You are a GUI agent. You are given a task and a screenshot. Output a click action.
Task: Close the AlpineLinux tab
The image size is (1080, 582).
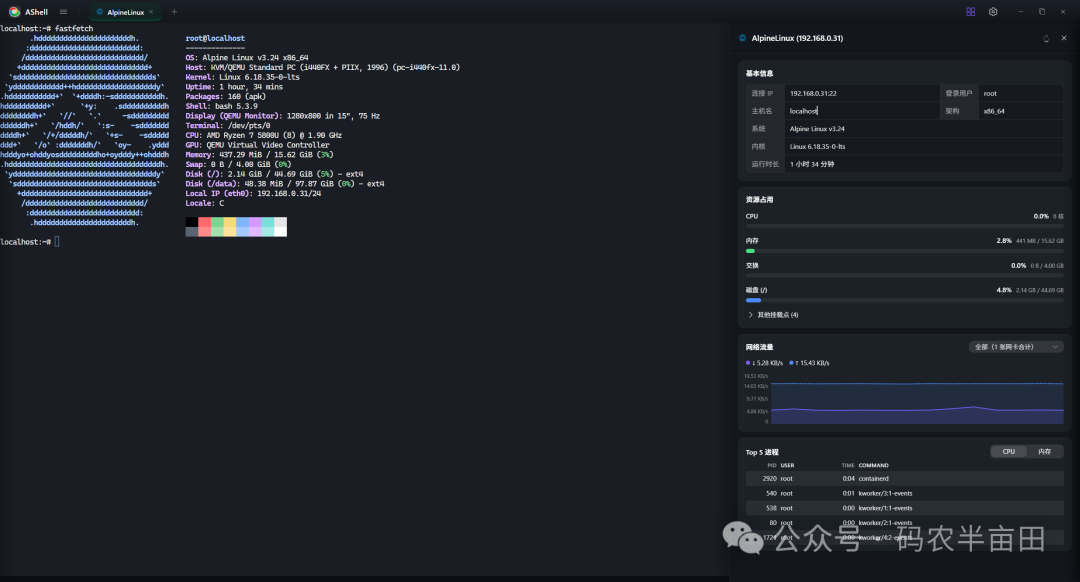pos(151,12)
